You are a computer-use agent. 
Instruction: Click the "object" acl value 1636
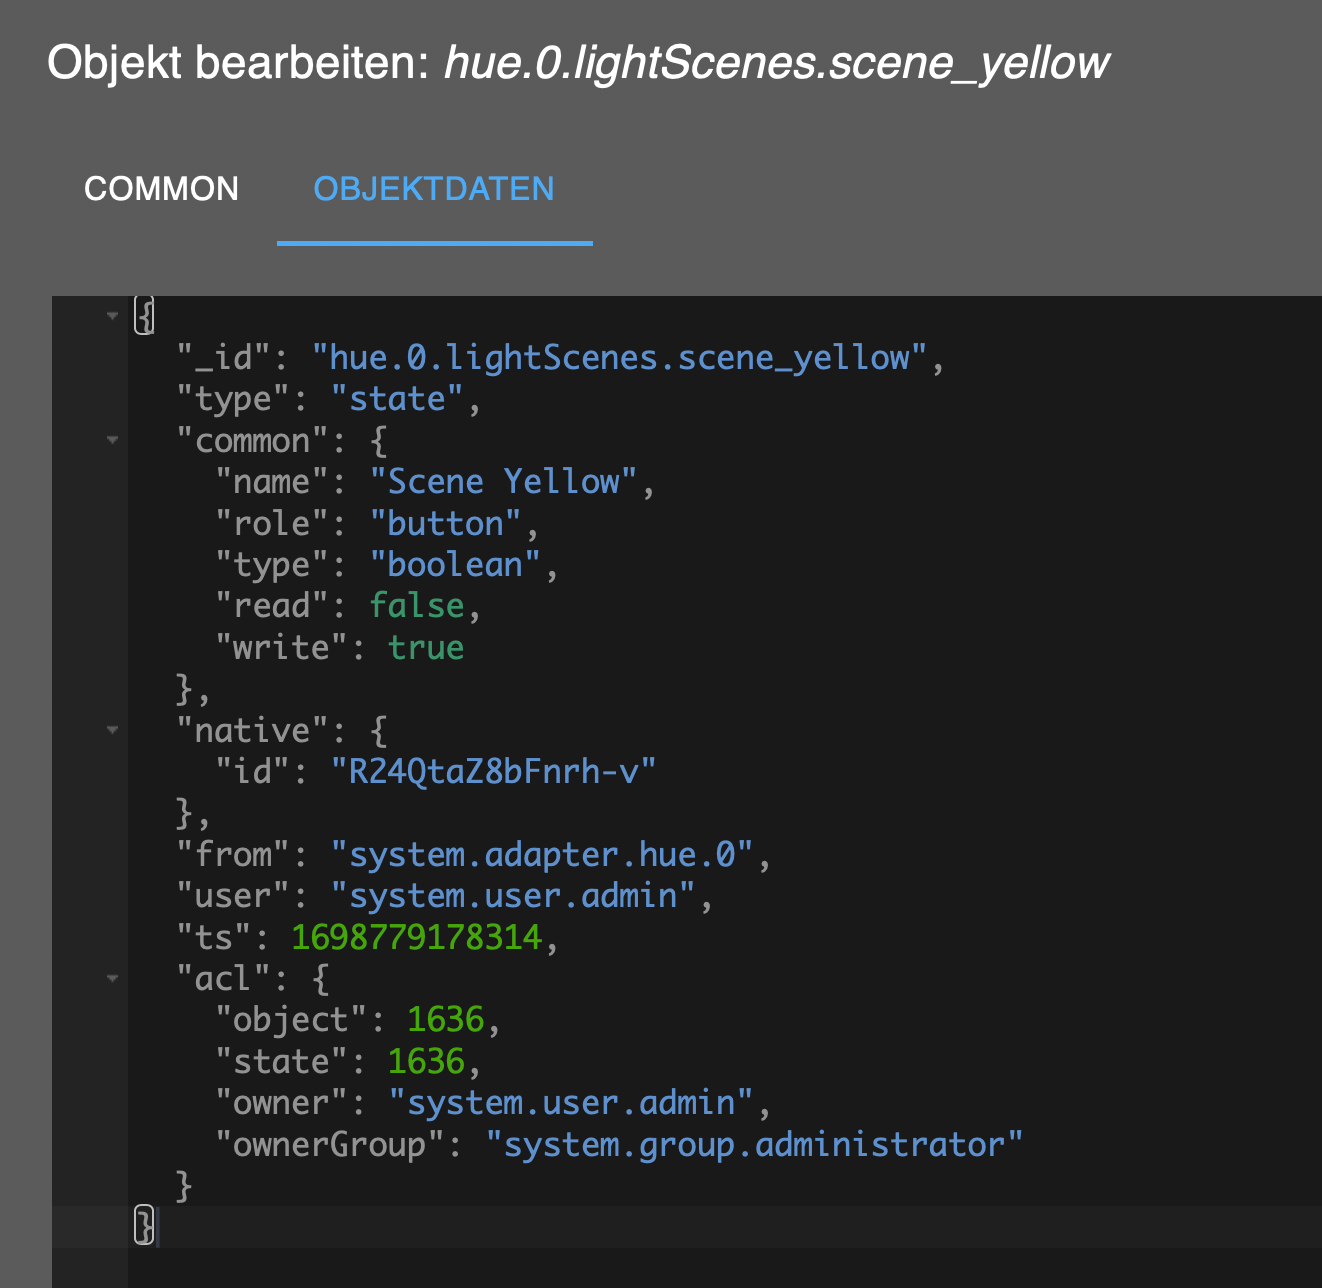click(x=445, y=1020)
